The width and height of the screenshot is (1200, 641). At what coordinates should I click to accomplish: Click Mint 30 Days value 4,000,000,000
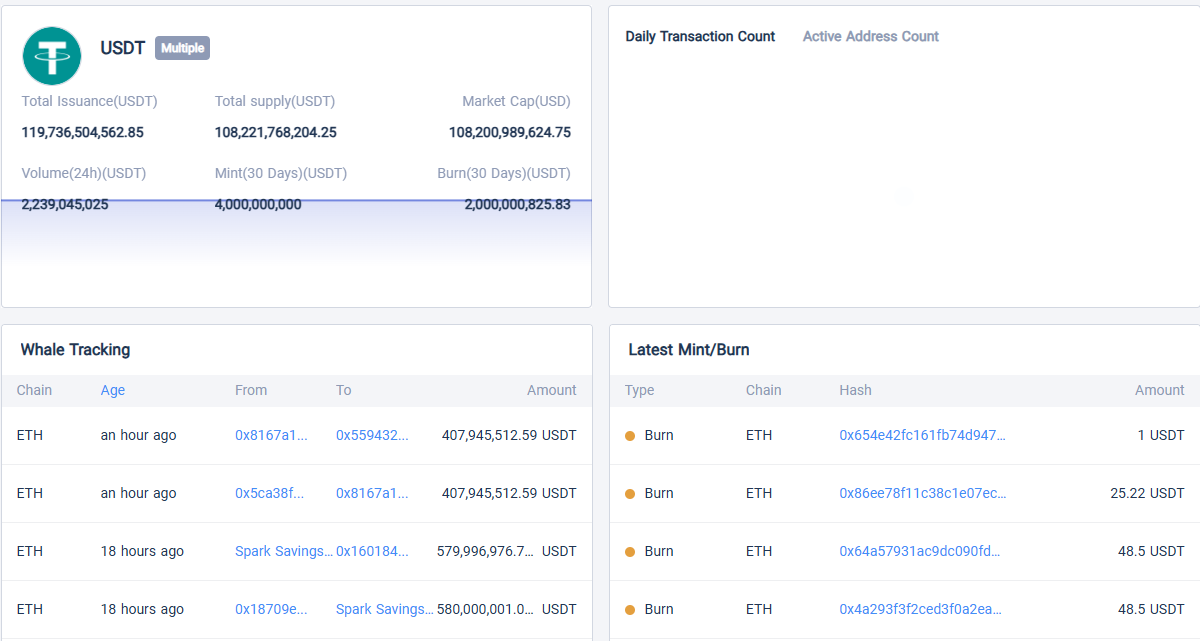[x=258, y=204]
